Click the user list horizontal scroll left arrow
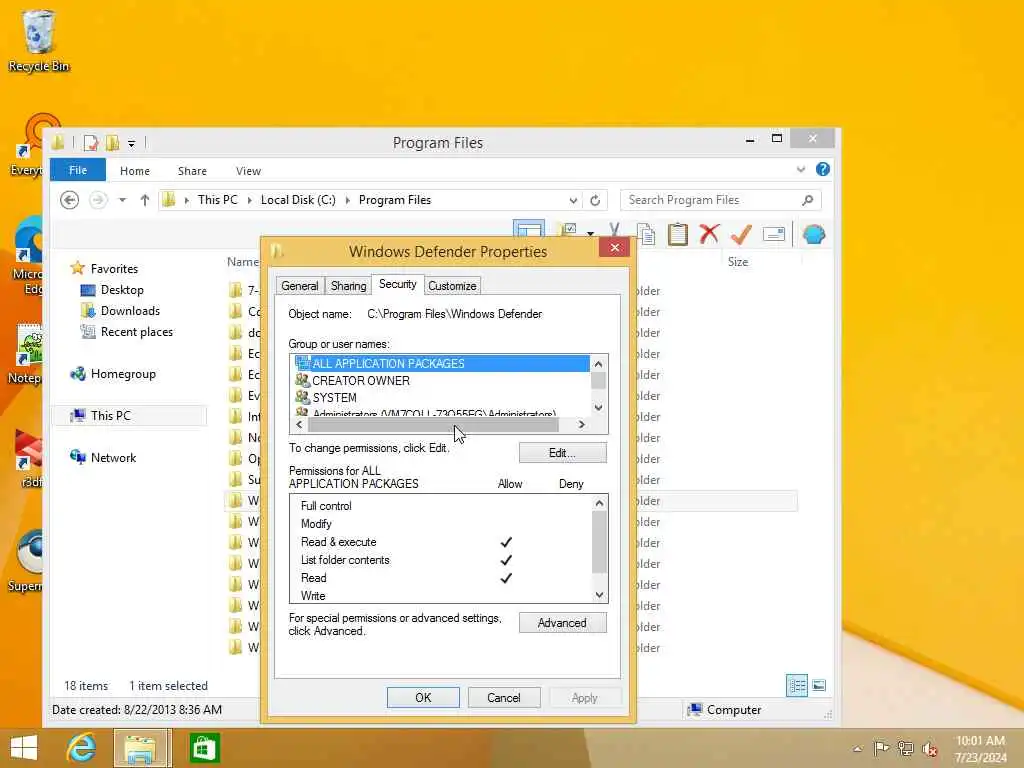The height and width of the screenshot is (768, 1024). pos(299,424)
